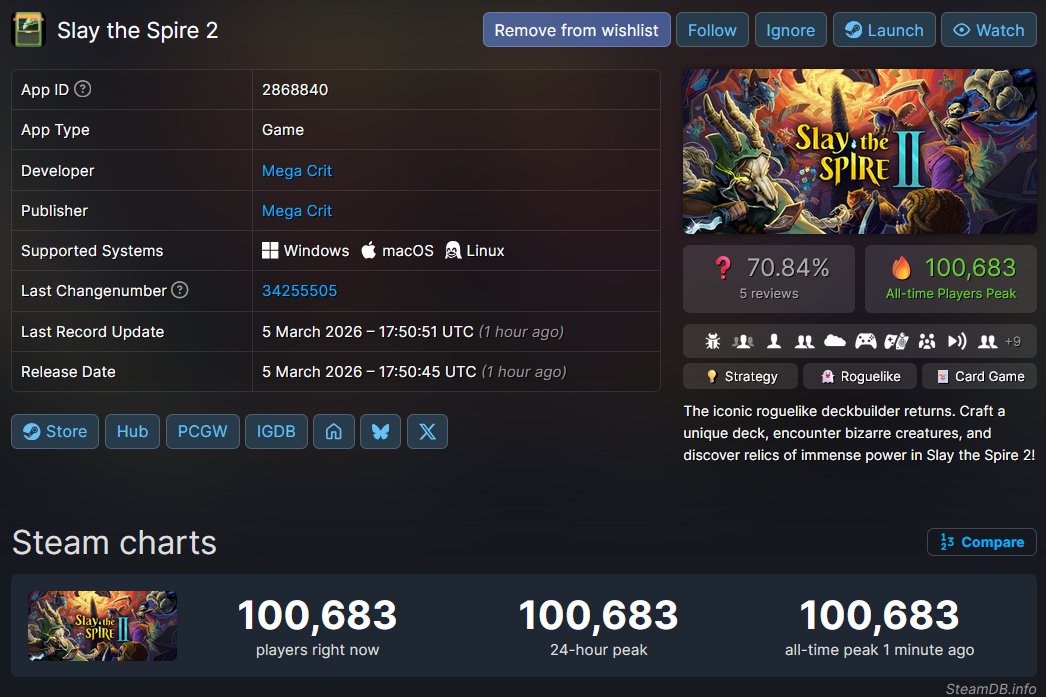Click the Linux penguin icon

(453, 251)
